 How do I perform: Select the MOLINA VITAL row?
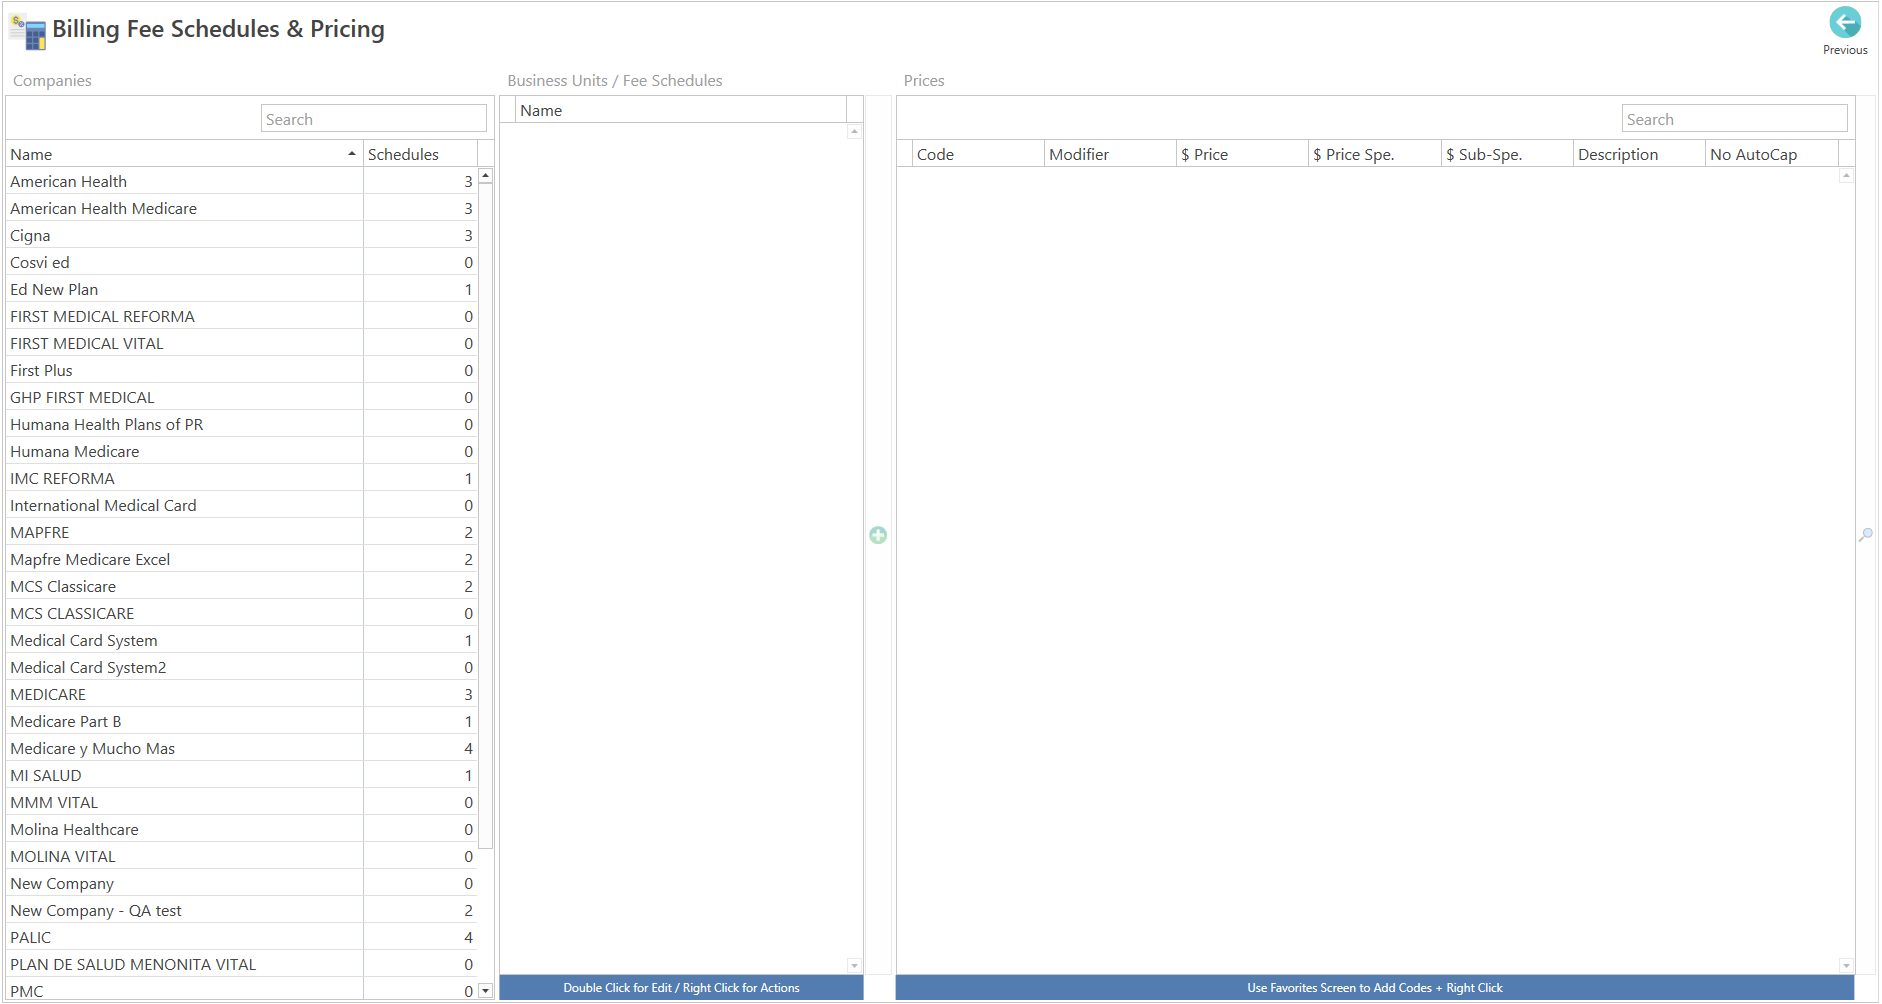click(x=242, y=856)
